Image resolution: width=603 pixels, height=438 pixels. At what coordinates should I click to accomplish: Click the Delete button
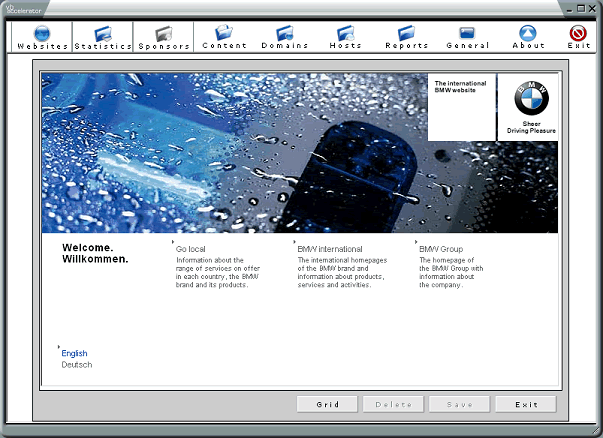[x=393, y=404]
